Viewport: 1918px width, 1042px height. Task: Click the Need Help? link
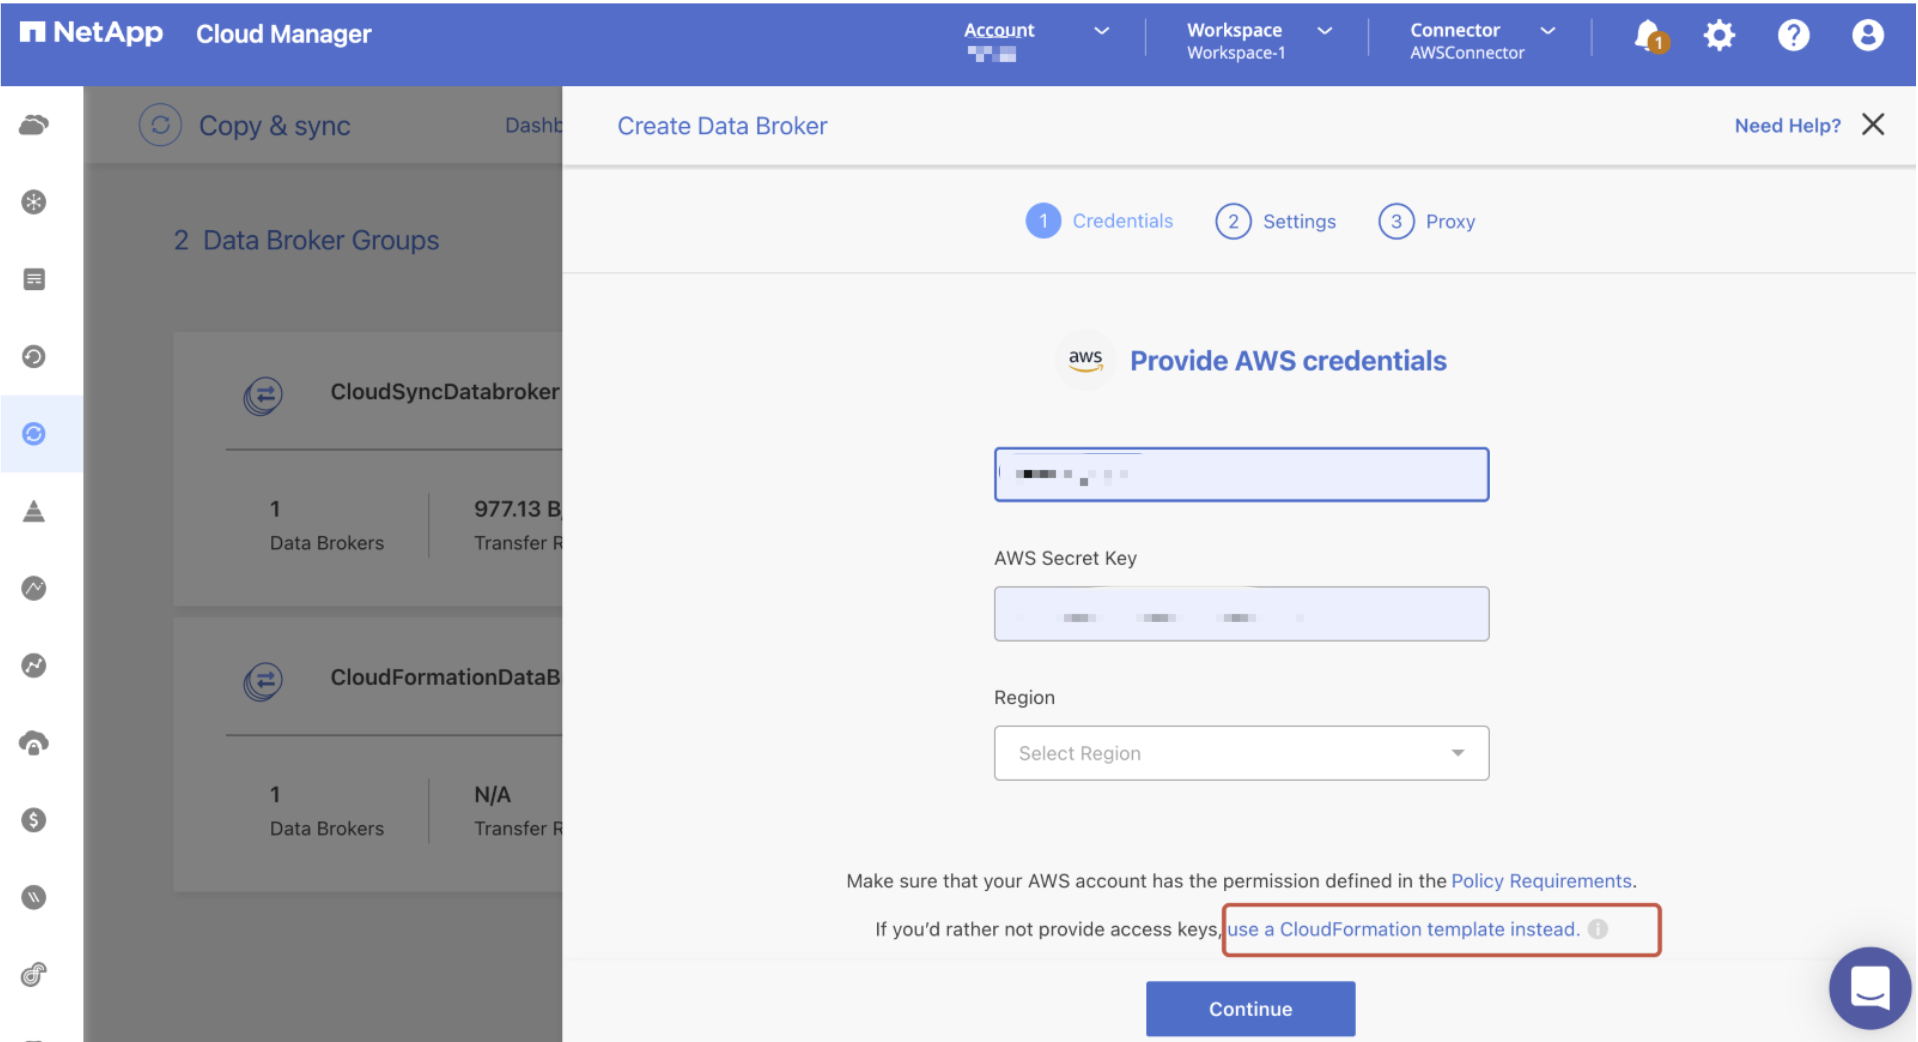(1787, 125)
